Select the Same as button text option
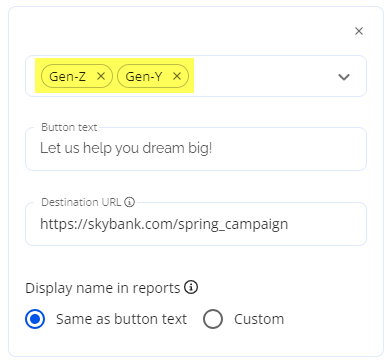Viewport: 391px width, 363px height. pos(35,319)
